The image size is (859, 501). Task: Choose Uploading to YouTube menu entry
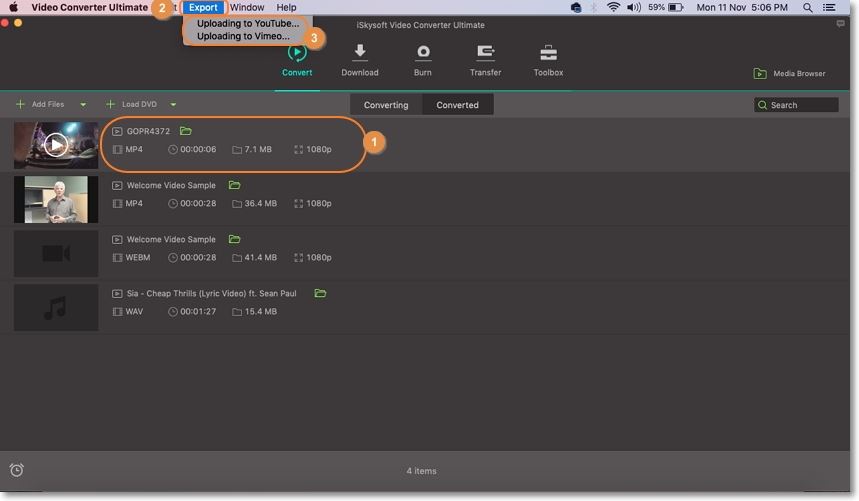pyautogui.click(x=247, y=23)
